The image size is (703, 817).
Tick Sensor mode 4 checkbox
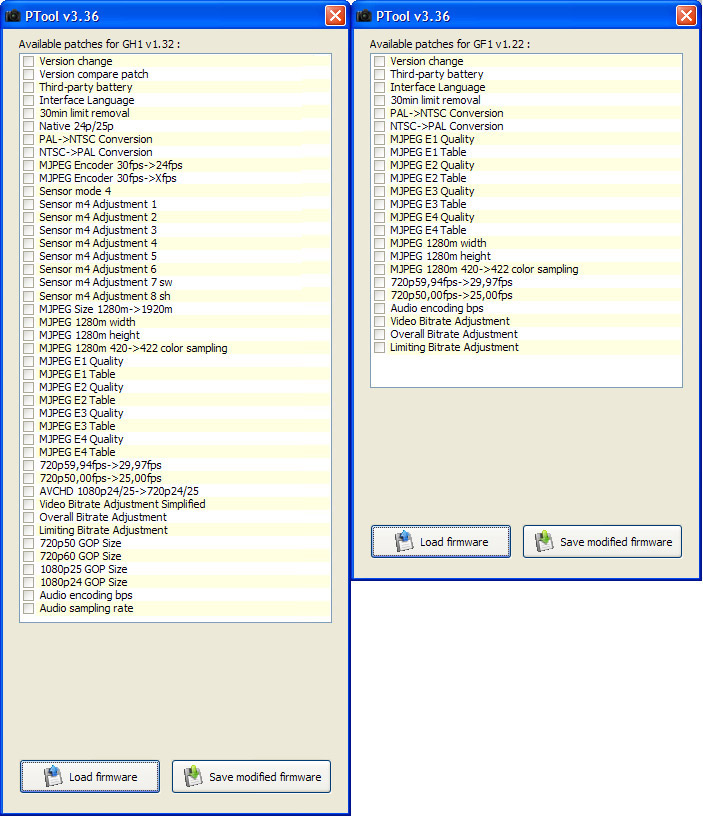29,192
